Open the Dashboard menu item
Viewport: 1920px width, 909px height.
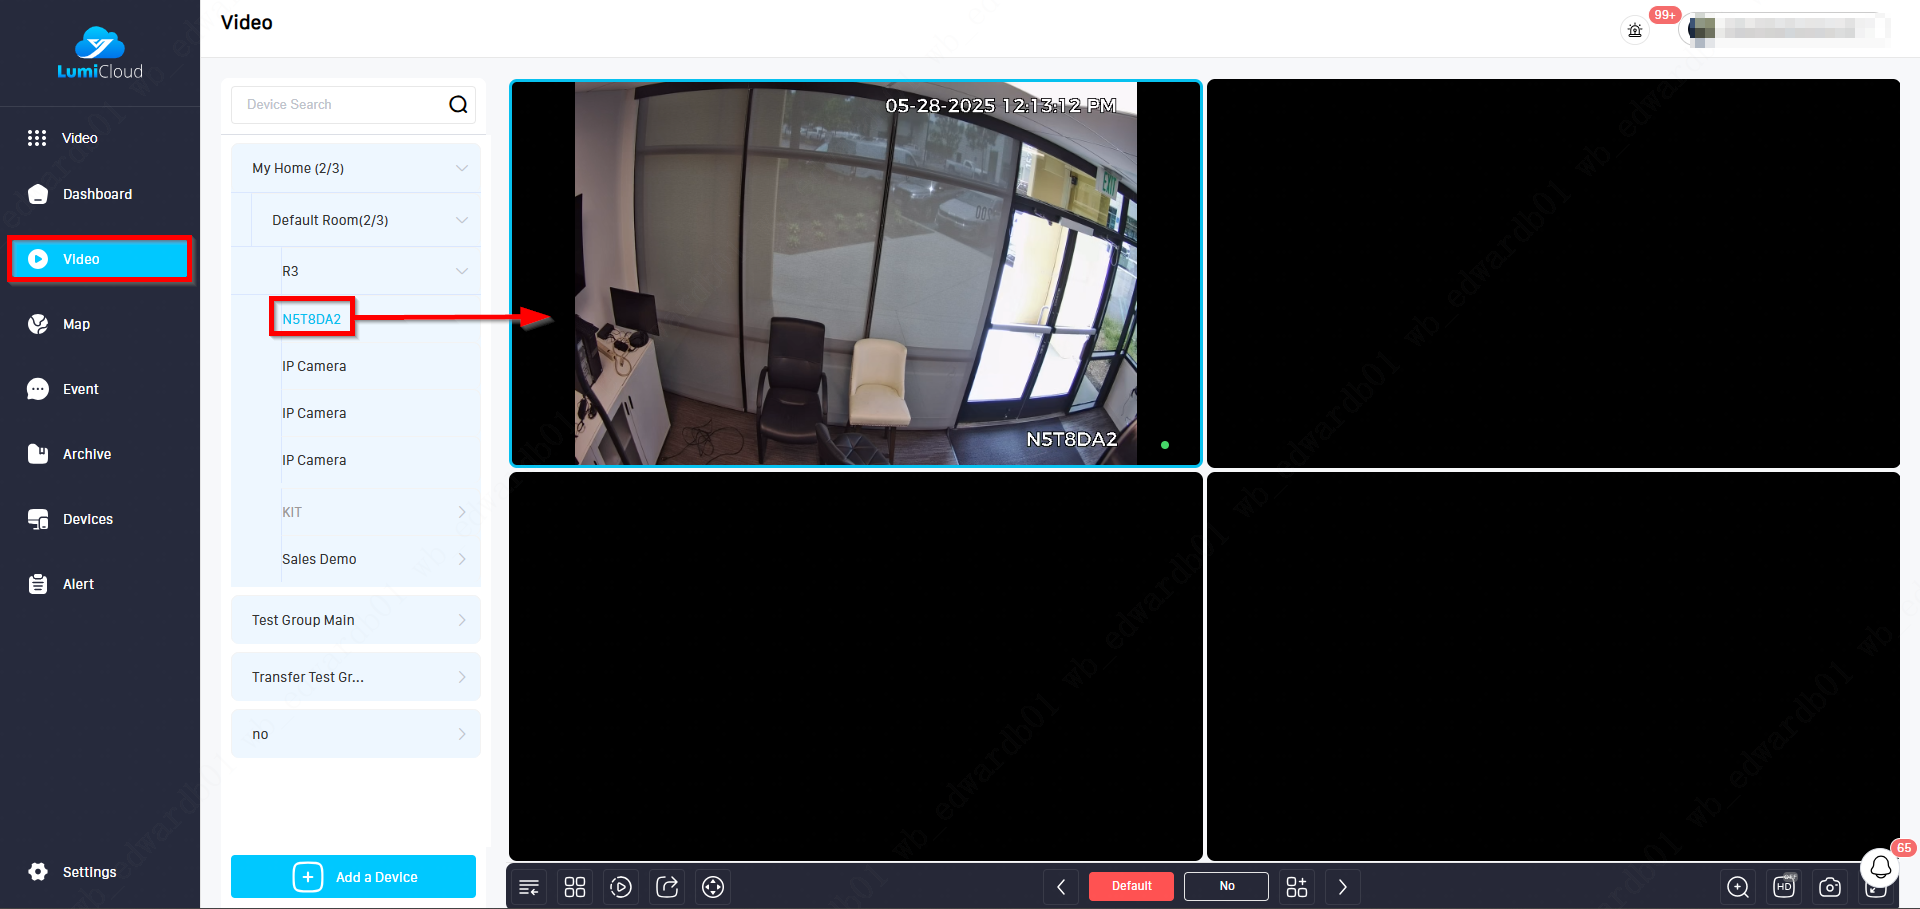[97, 194]
